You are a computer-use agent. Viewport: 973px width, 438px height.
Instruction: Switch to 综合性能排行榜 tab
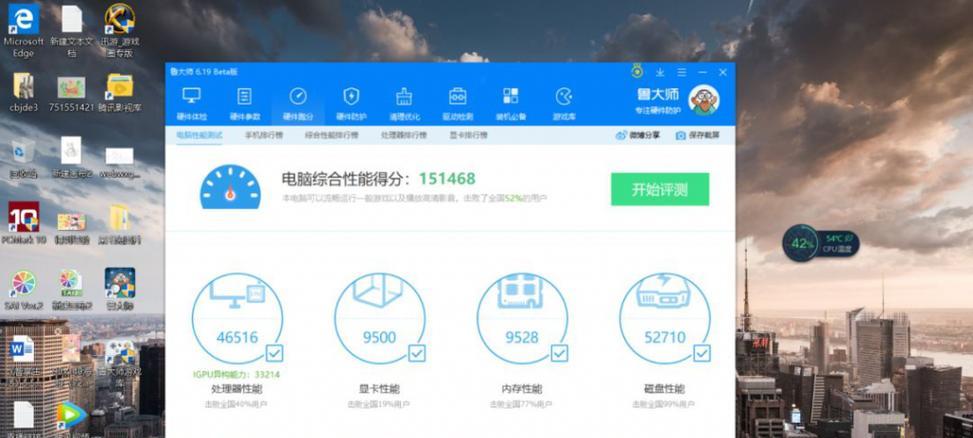pyautogui.click(x=331, y=135)
